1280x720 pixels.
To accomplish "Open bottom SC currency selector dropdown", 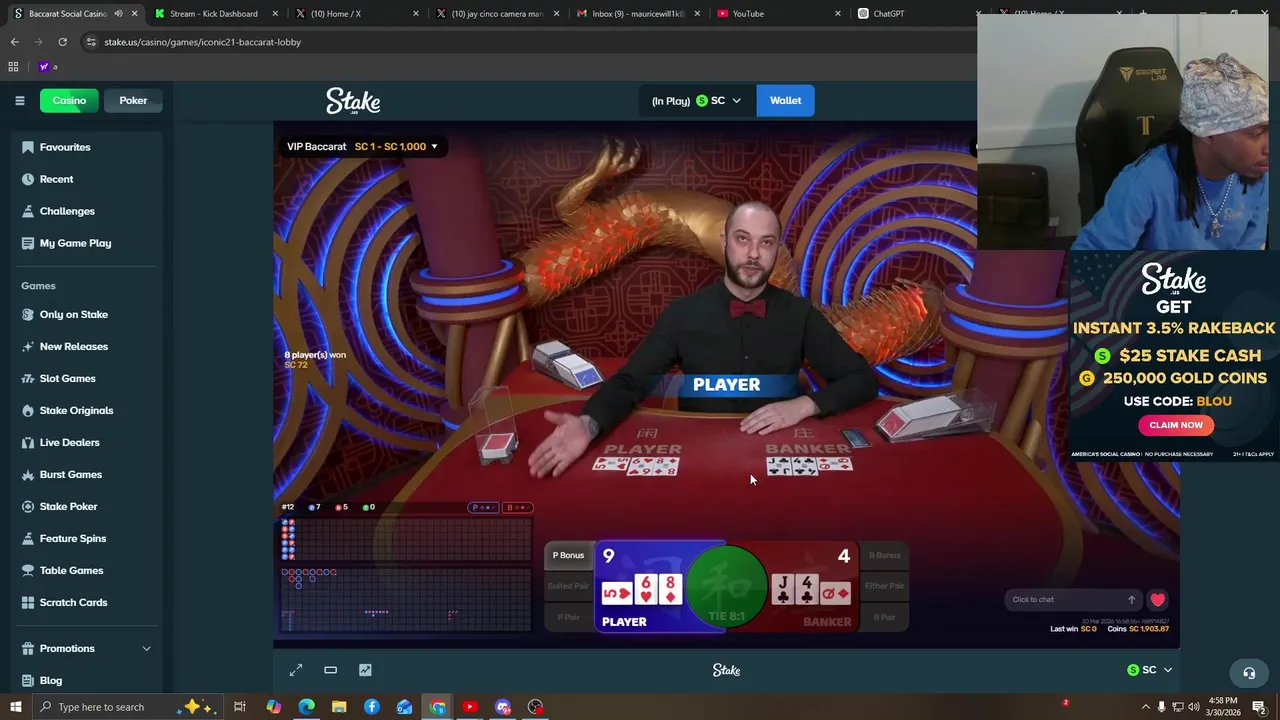I will click(x=1149, y=670).
